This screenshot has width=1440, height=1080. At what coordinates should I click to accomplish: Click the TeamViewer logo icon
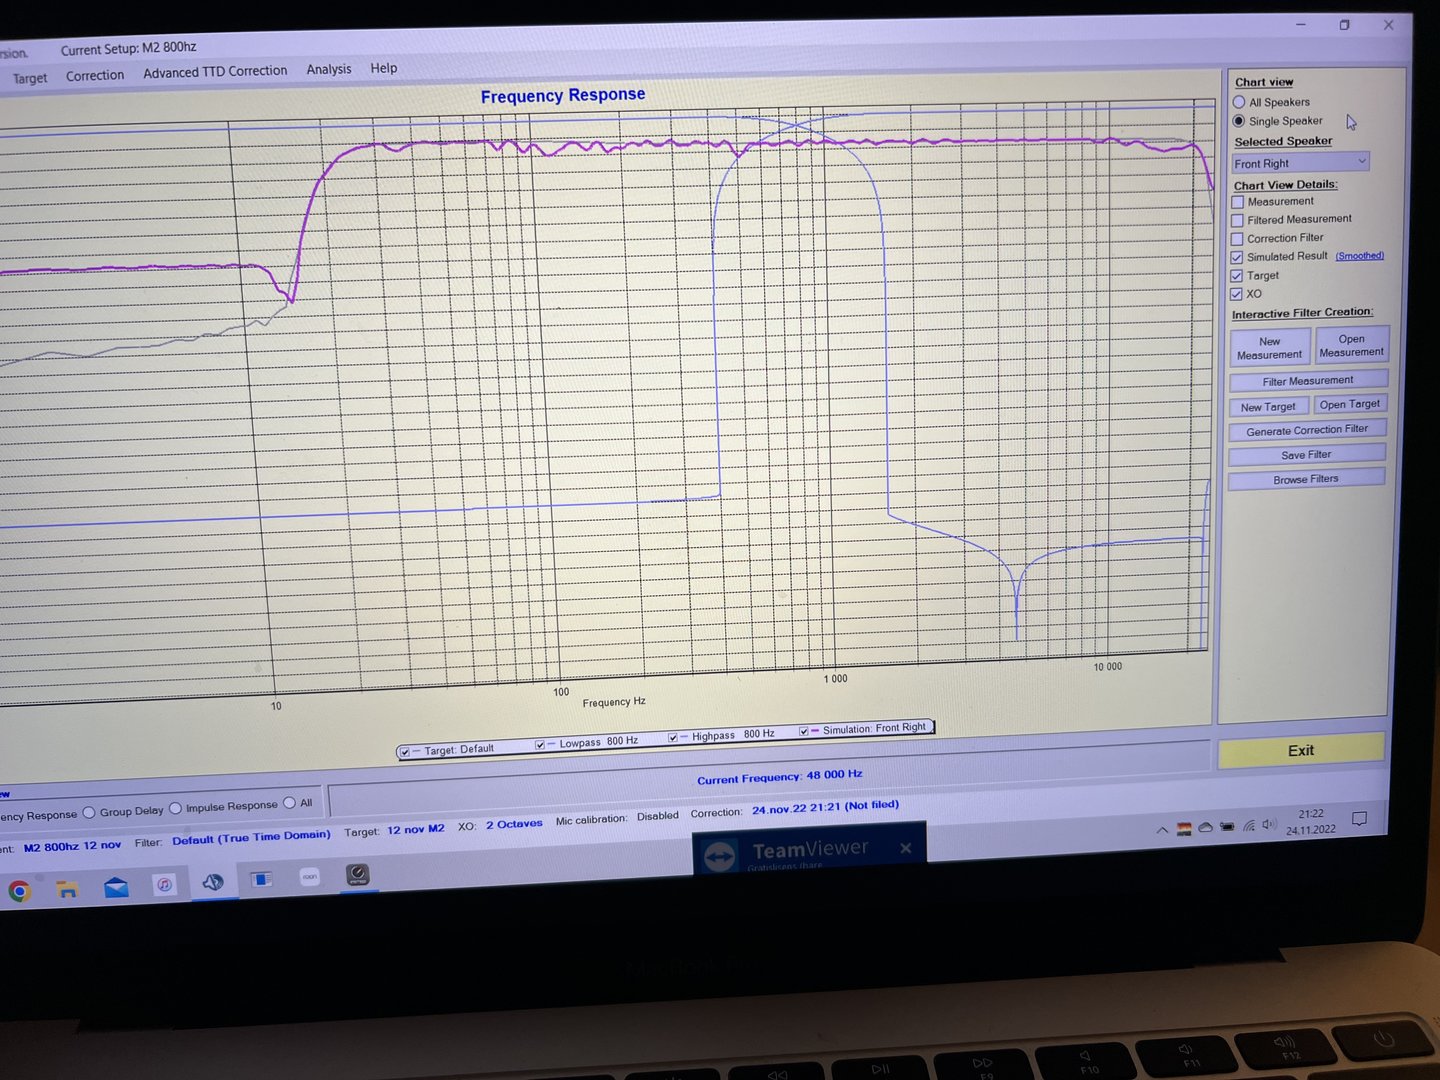pos(720,857)
